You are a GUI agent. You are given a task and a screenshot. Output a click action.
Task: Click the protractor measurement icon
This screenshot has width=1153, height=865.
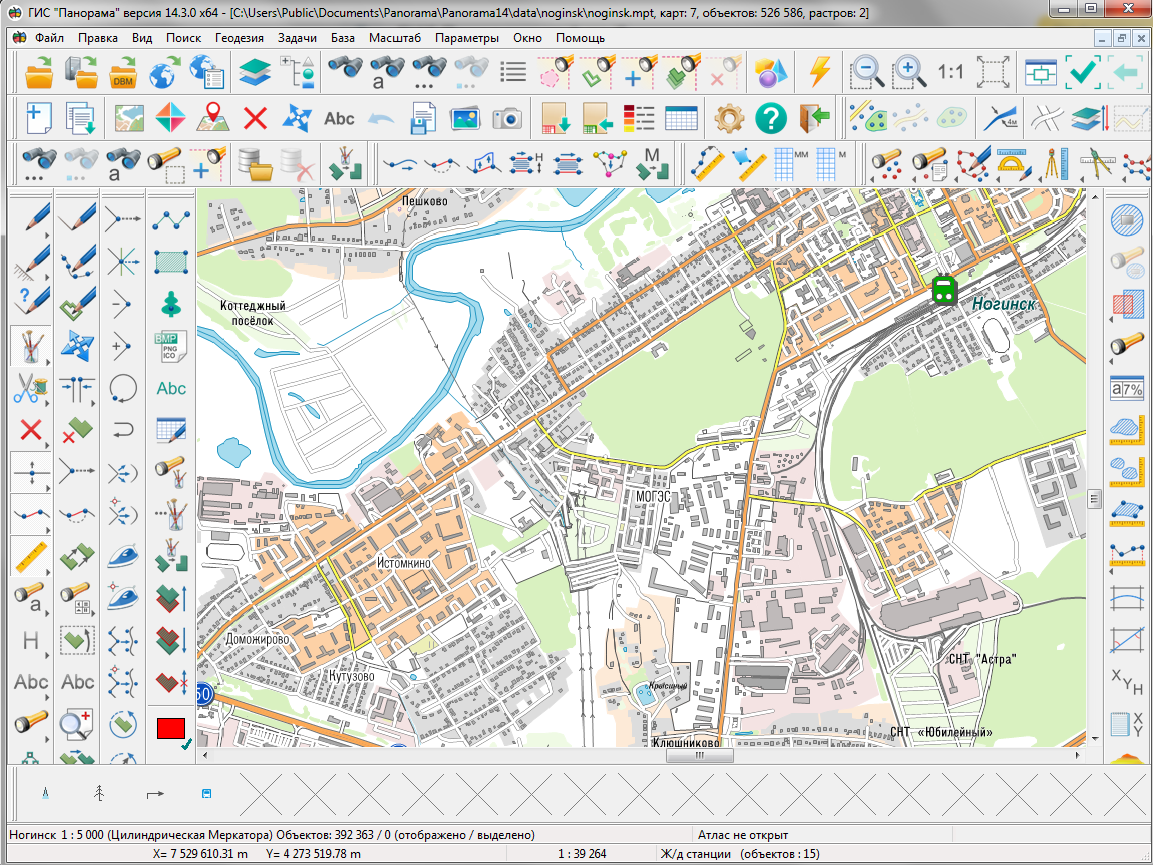click(1013, 163)
